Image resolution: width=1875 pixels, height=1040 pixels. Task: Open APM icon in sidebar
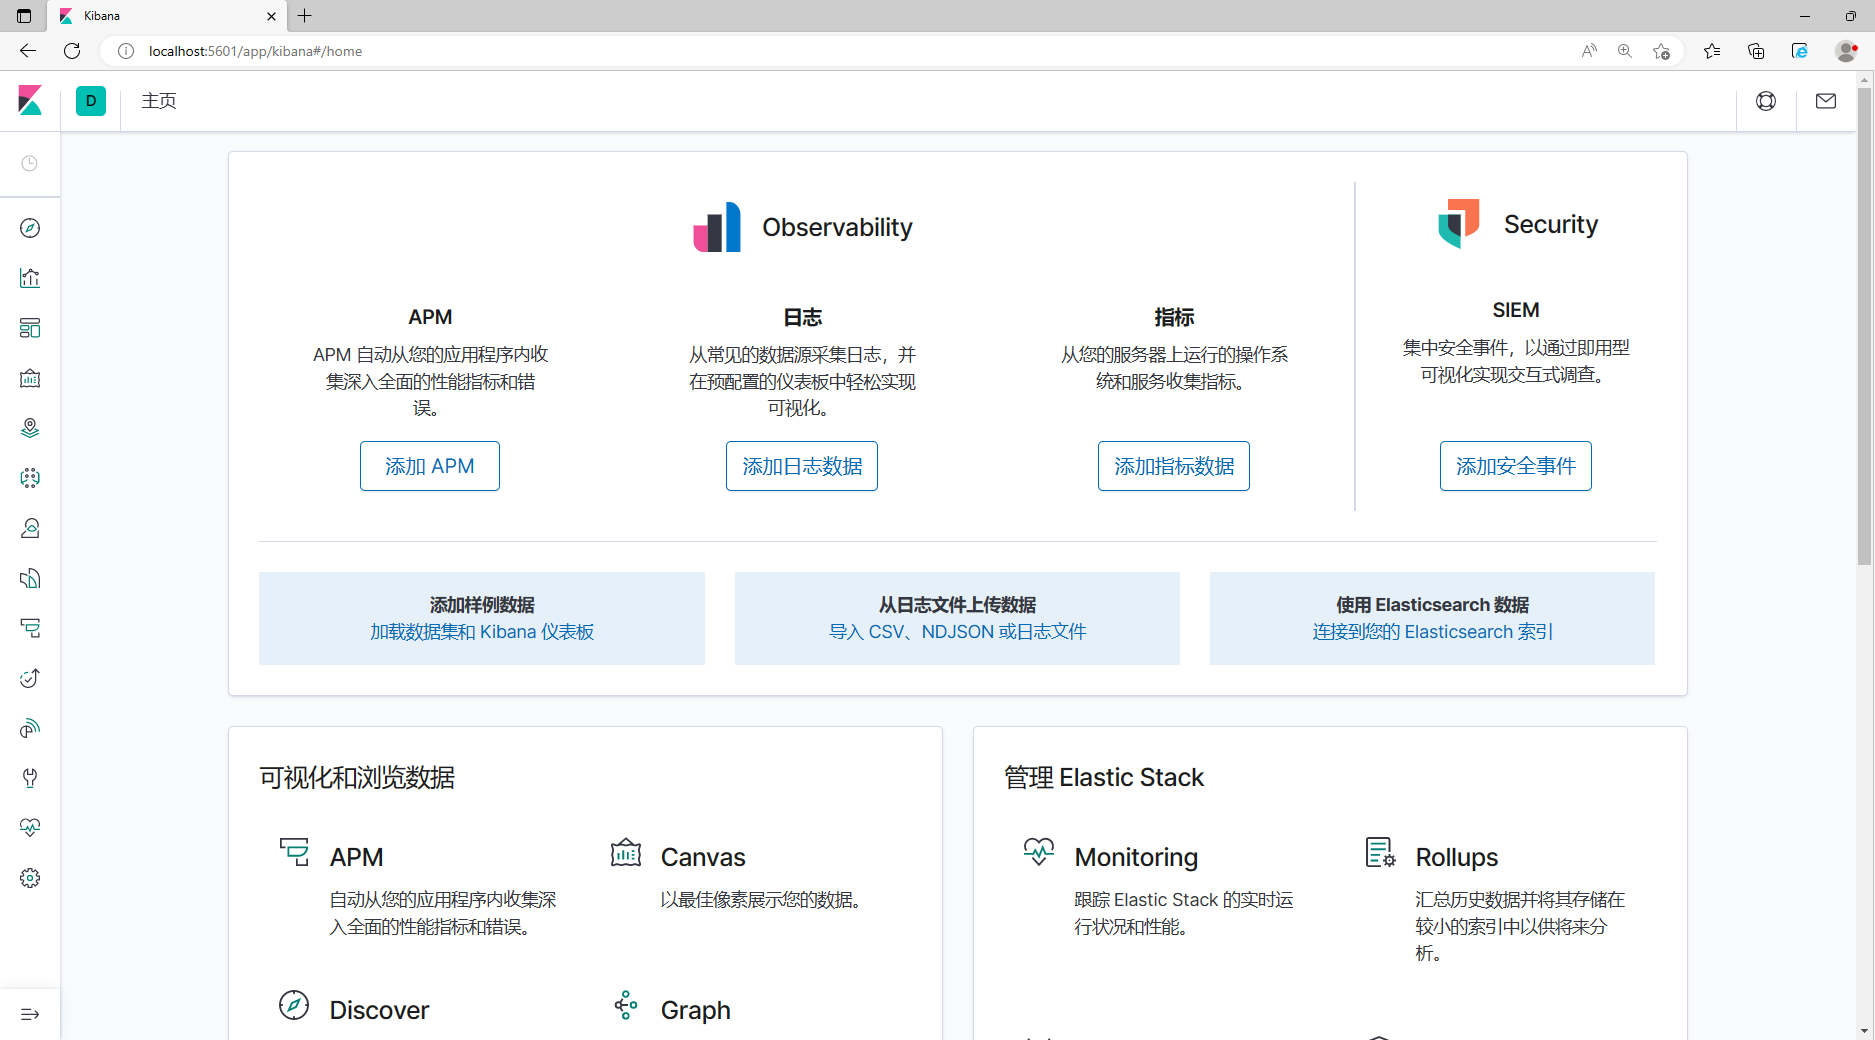coord(30,628)
